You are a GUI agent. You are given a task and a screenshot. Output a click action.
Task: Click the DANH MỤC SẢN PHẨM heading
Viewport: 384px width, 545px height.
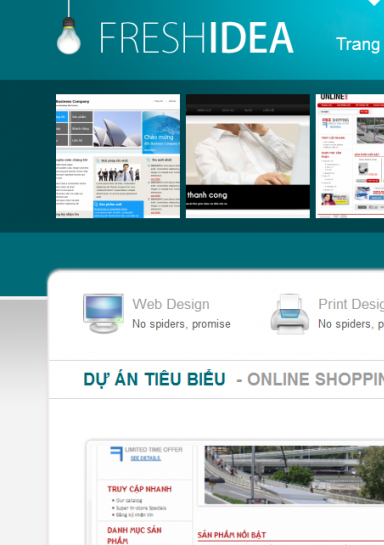134,535
